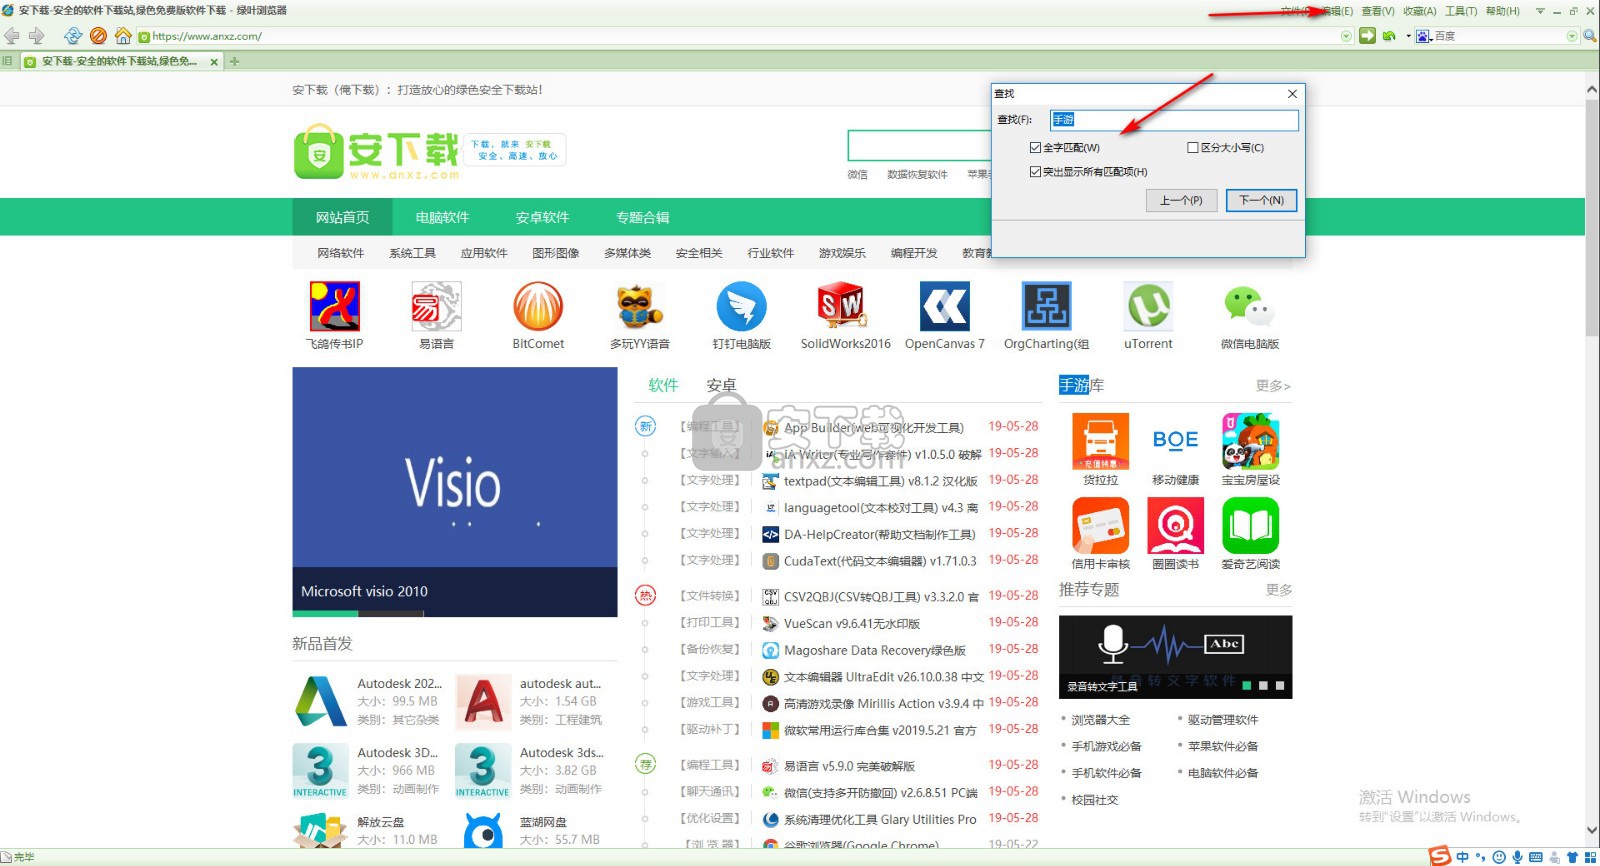
Task: Click the 上一个(P) button in find dialog
Action: pyautogui.click(x=1181, y=200)
